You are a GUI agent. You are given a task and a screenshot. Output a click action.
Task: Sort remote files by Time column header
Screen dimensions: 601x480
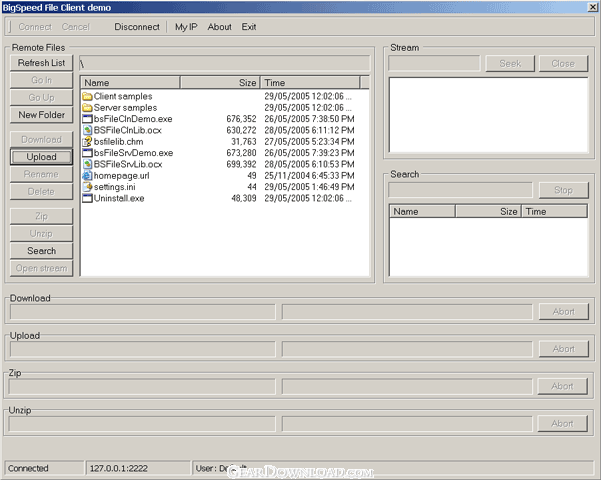pyautogui.click(x=310, y=83)
